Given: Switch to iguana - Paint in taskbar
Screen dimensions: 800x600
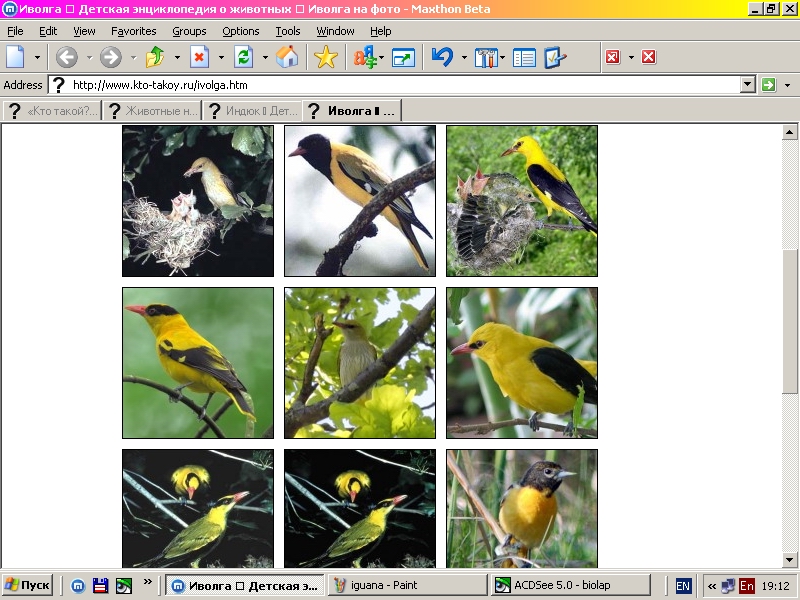Looking at the screenshot, I should click(x=408, y=585).
